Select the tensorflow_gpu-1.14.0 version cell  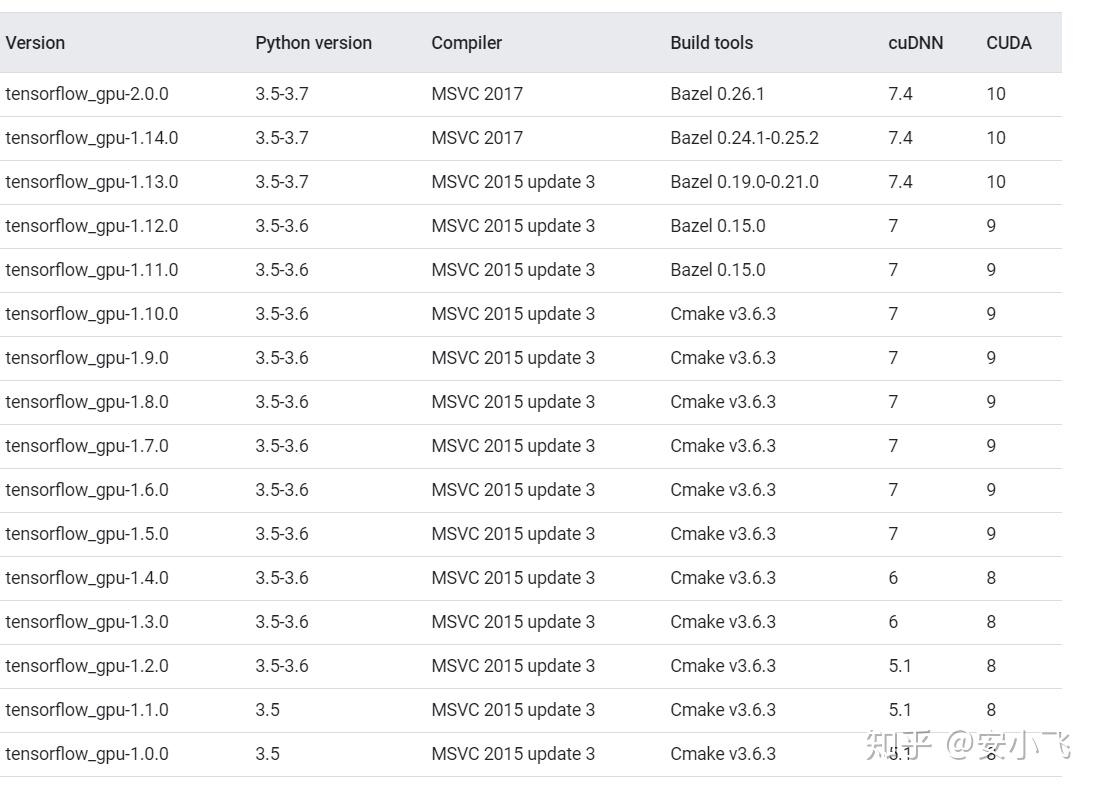[92, 138]
